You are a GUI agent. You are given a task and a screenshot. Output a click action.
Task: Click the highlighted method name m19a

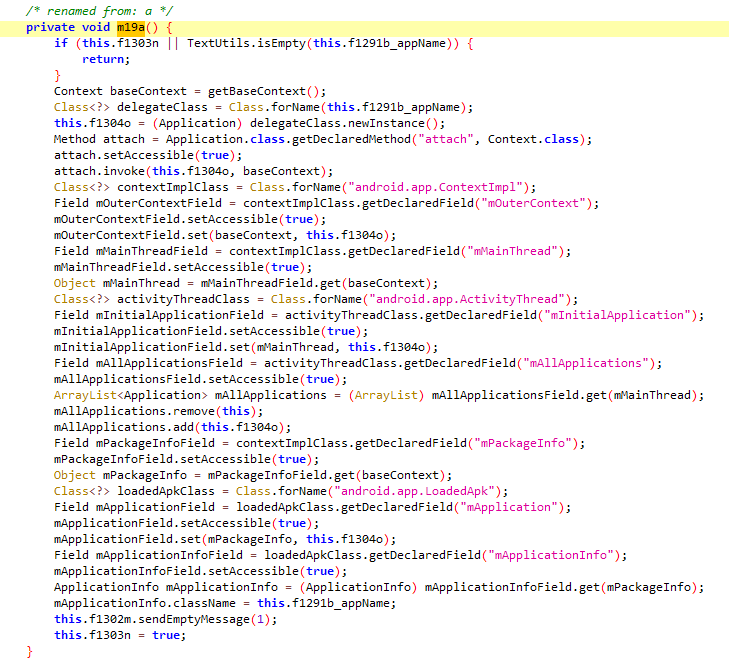[x=131, y=27]
